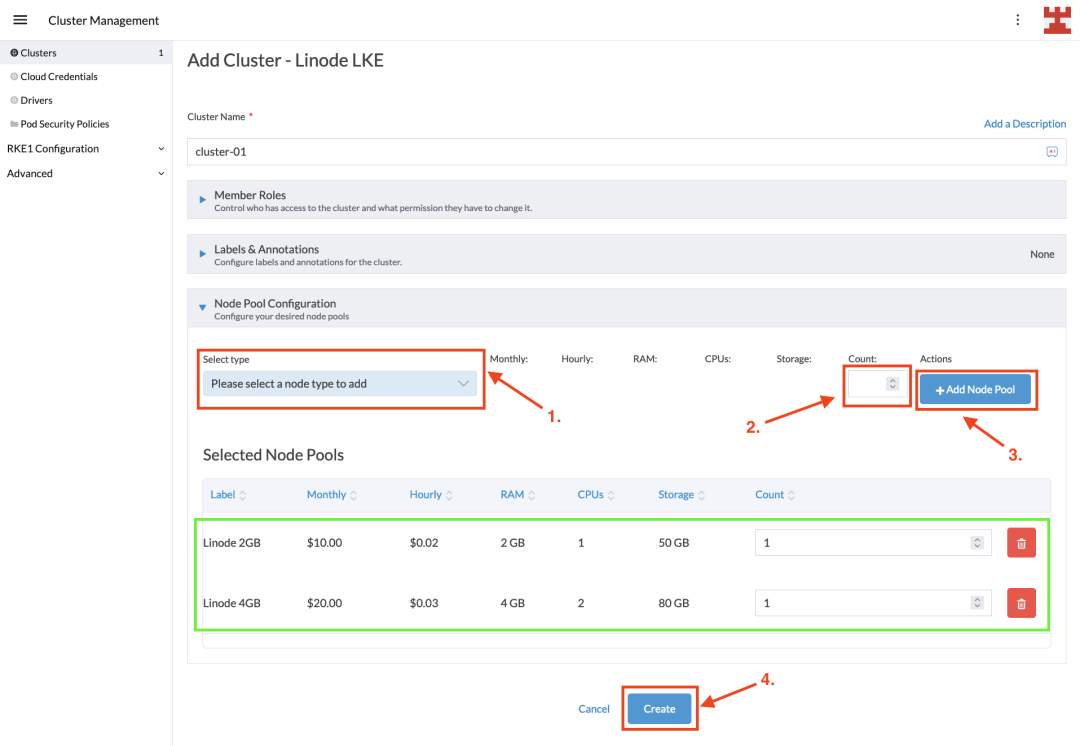The width and height of the screenshot is (1080, 746).
Task: Click the vertical three-dot options menu
Action: [1018, 20]
